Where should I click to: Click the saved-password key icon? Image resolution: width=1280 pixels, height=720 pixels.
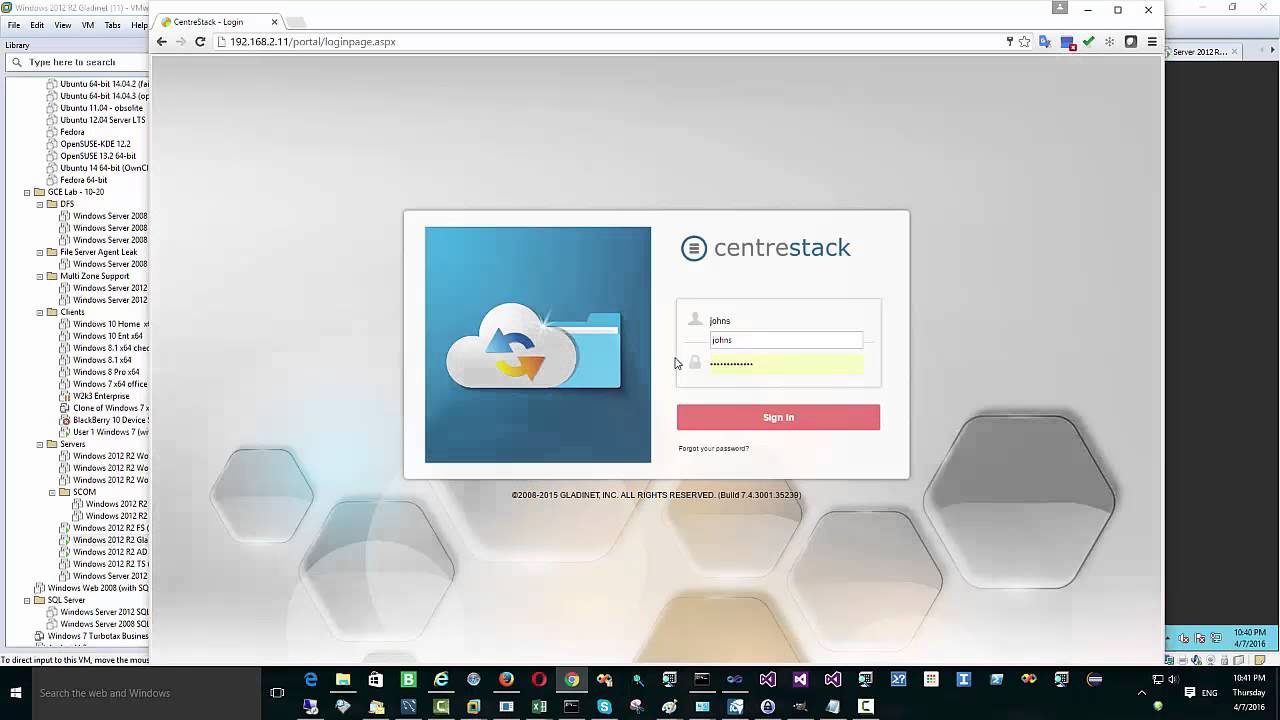pyautogui.click(x=1009, y=42)
